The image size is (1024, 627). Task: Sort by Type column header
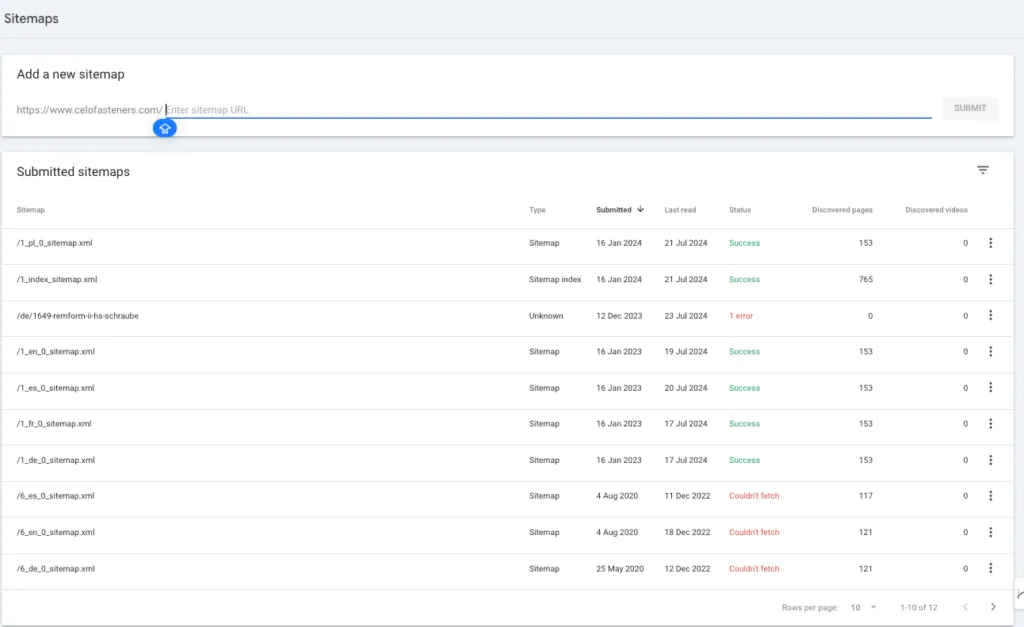pos(537,210)
